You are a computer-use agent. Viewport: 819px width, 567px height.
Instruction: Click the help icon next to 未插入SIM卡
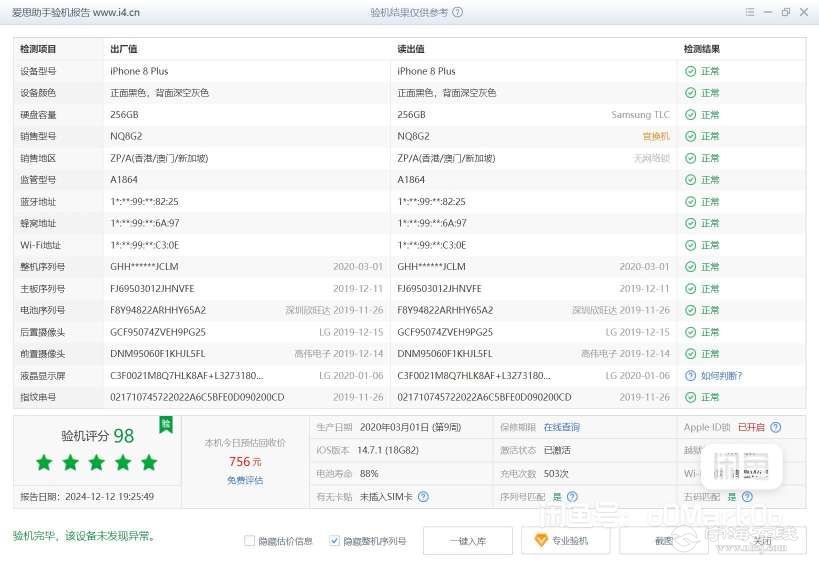[424, 497]
